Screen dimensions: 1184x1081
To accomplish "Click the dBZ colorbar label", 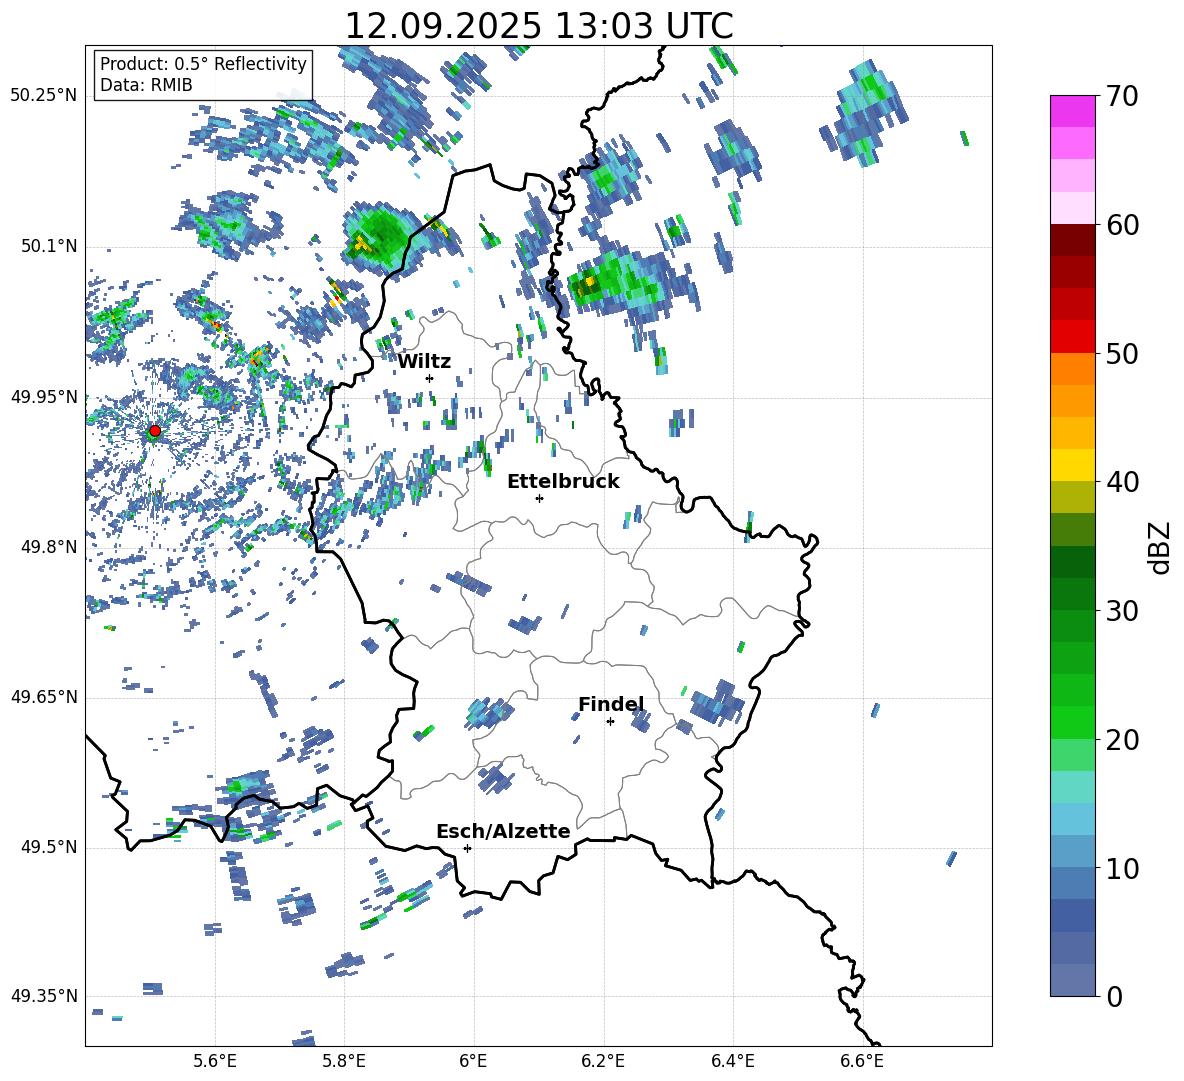I will (x=1161, y=547).
